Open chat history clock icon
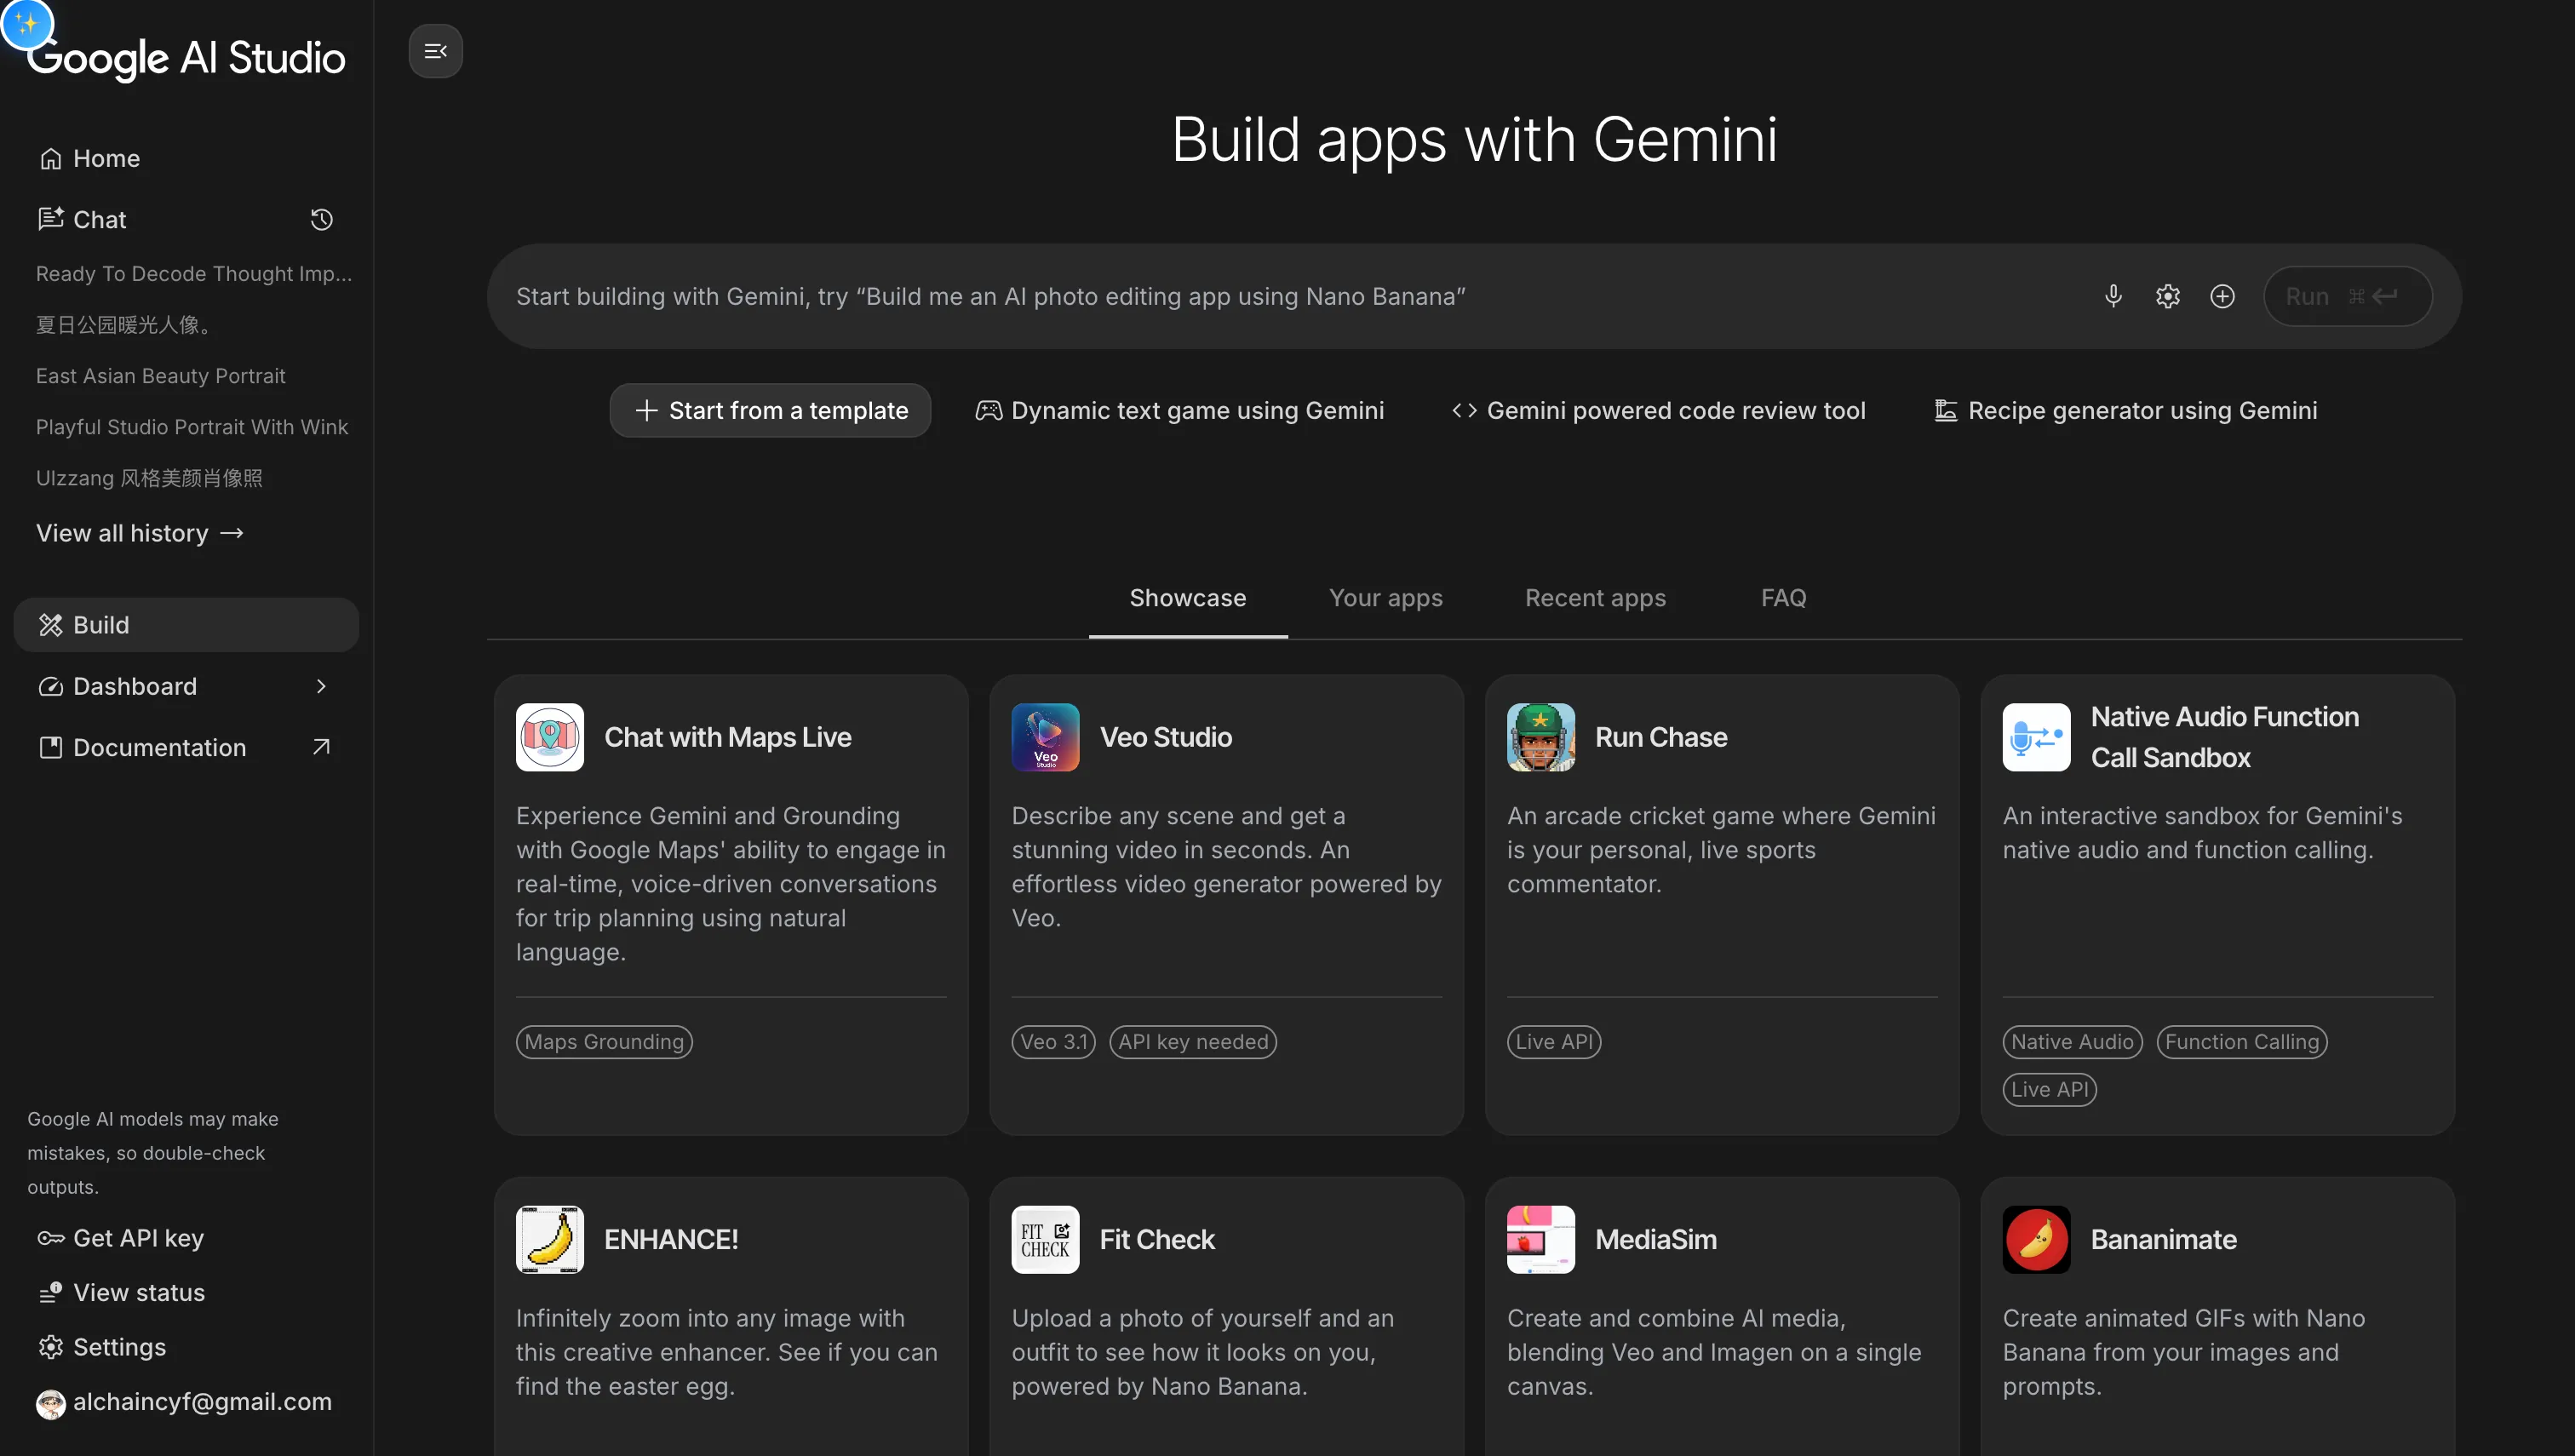This screenshot has width=2575, height=1456. (321, 219)
